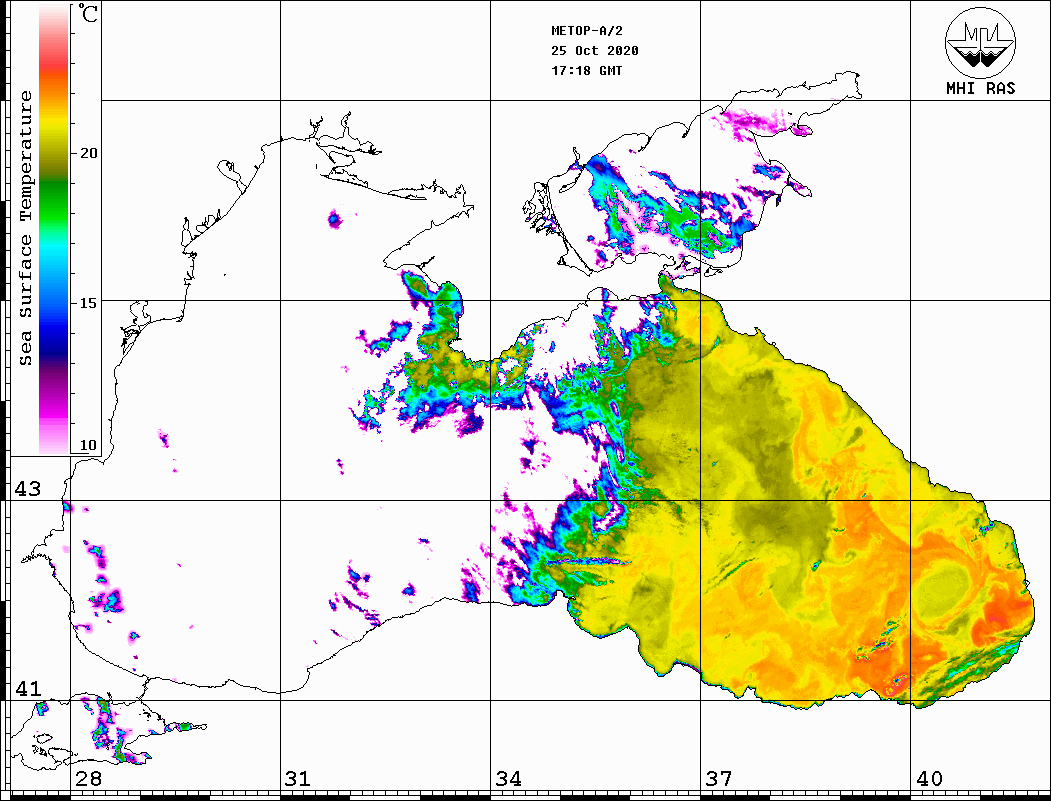Click the date '25 Oct 2020'
The height and width of the screenshot is (801, 1051).
pos(595,51)
